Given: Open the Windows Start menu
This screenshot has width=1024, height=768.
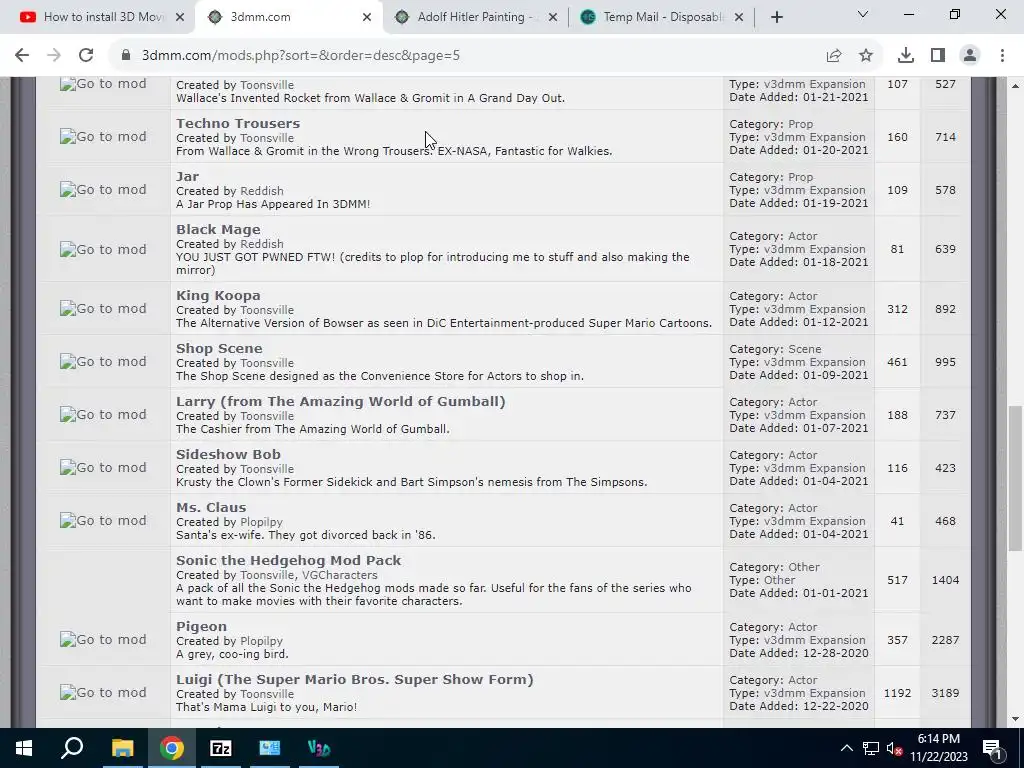Looking at the screenshot, I should coord(24,748).
